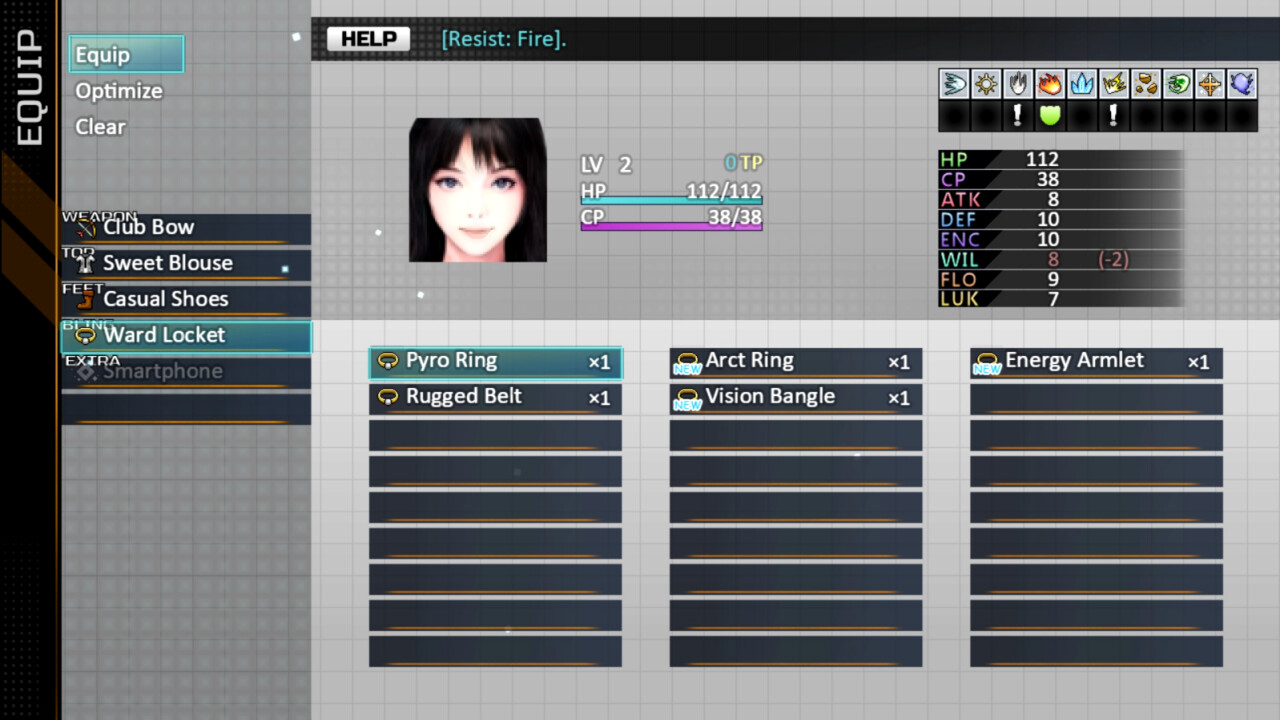The image size is (1280, 720).
Task: Click the ring icon on the Pyro Ring entry
Action: (388, 361)
